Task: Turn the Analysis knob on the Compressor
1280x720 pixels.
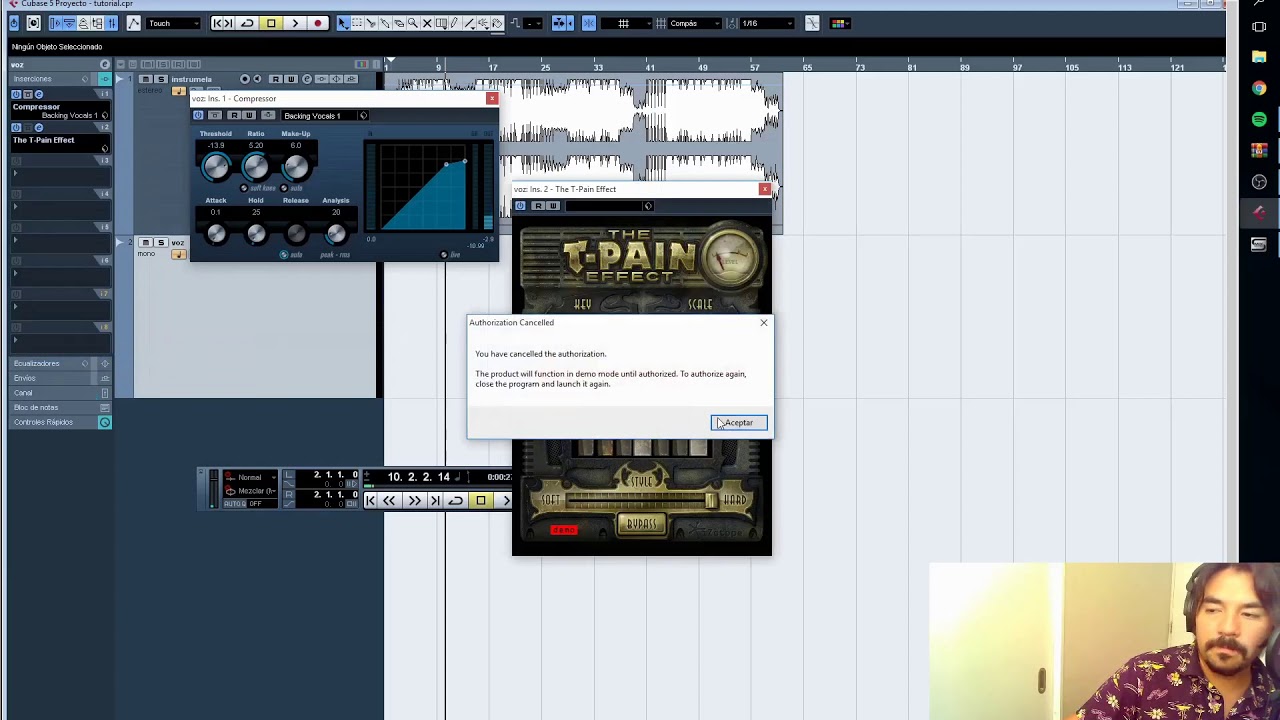Action: coord(336,233)
